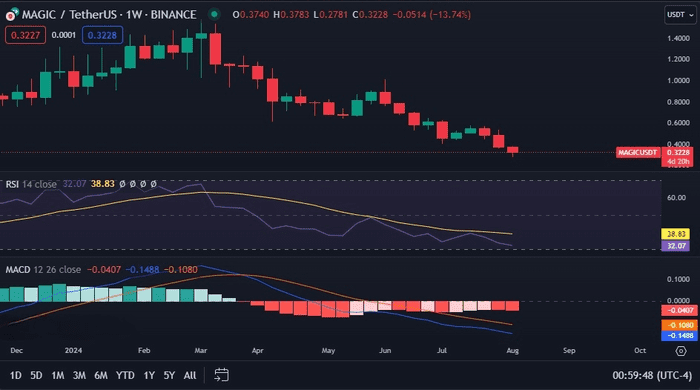Viewport: 700px width, 390px height.
Task: Open the USDT currency dropdown
Action: [680, 15]
